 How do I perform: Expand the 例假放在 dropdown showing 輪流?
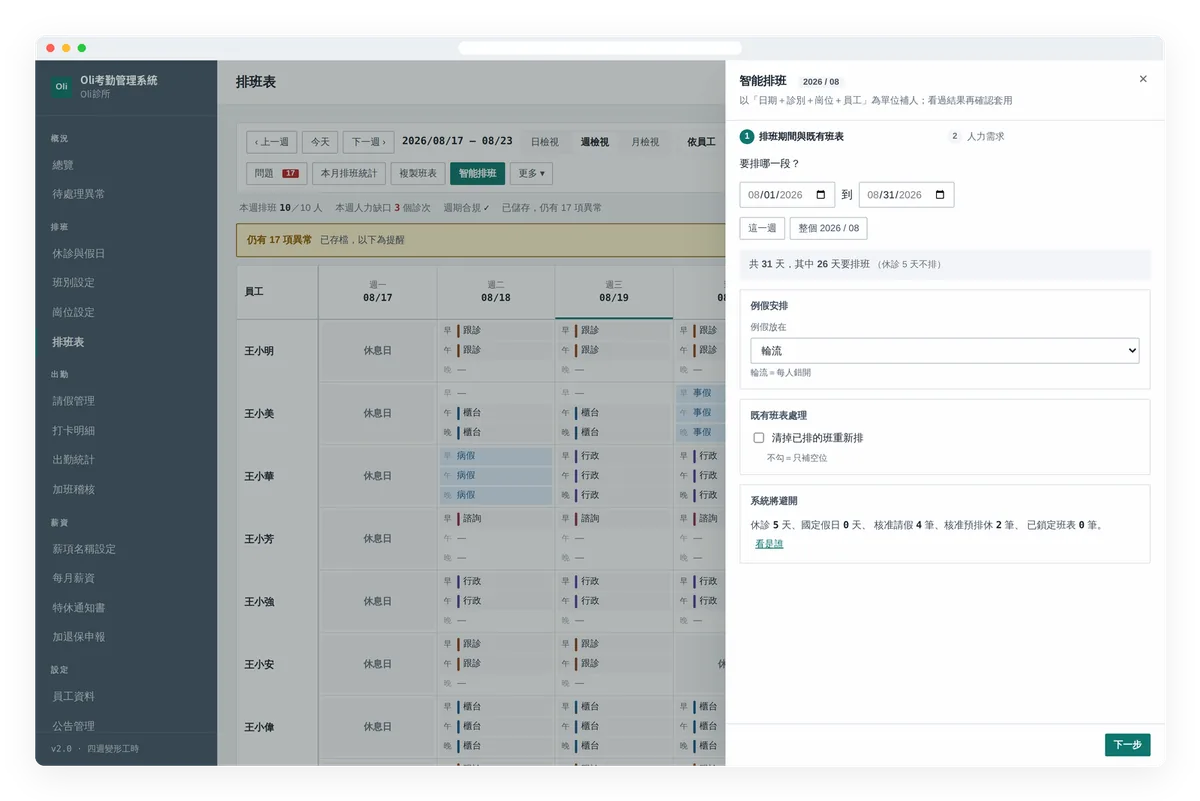(x=944, y=351)
